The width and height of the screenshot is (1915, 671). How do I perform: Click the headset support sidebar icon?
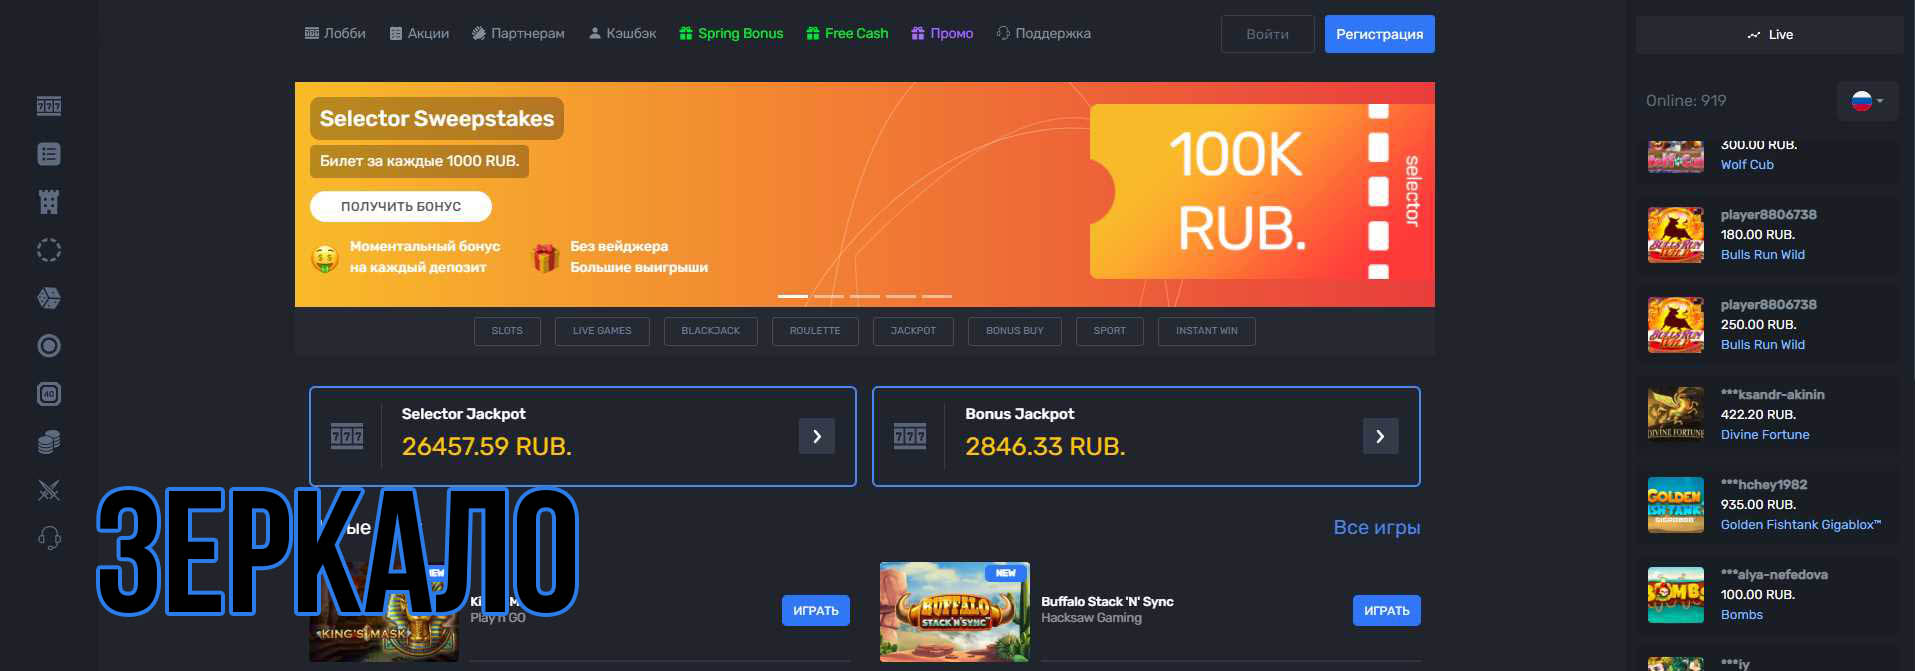click(49, 538)
